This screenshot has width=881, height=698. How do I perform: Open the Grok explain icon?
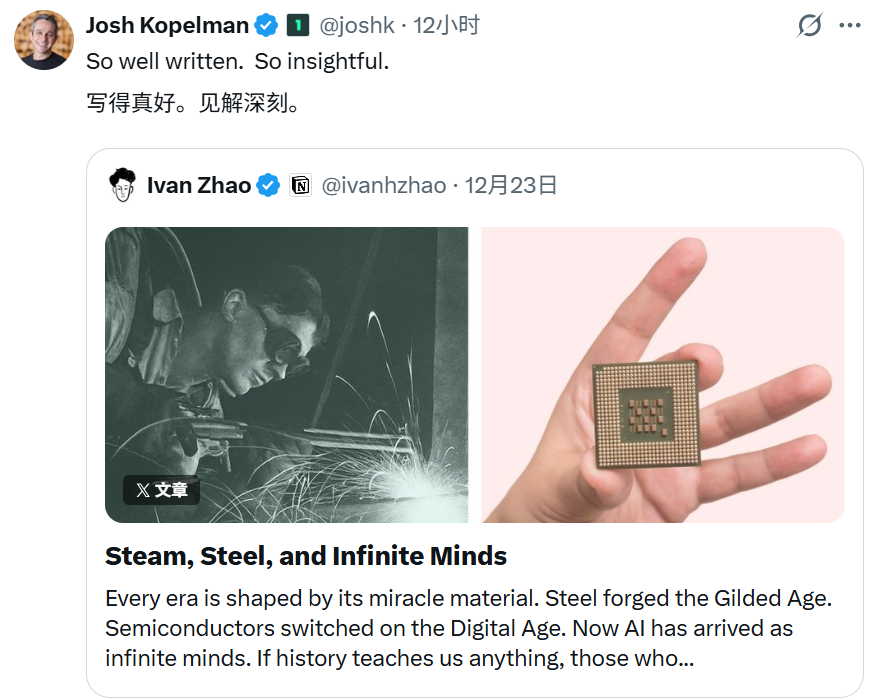click(x=809, y=26)
